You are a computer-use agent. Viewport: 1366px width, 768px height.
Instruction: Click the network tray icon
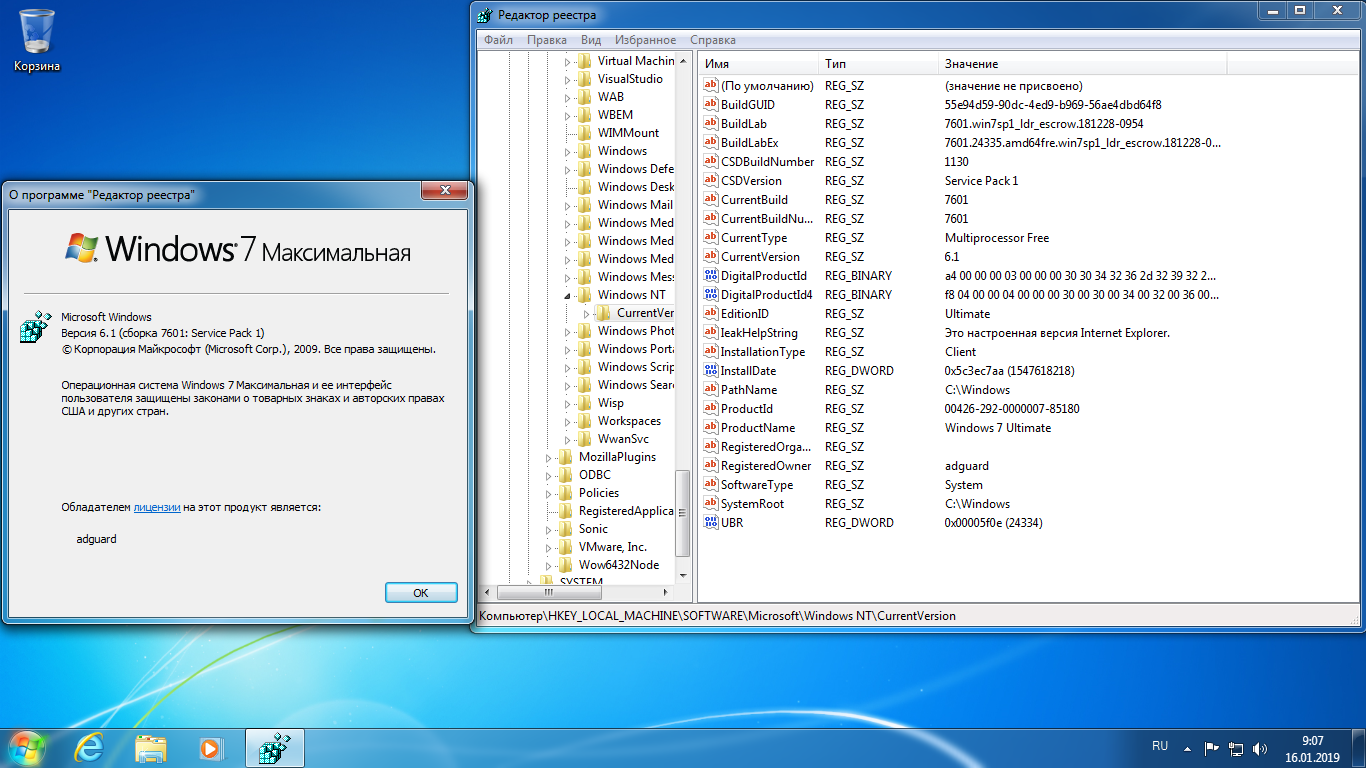(1236, 748)
